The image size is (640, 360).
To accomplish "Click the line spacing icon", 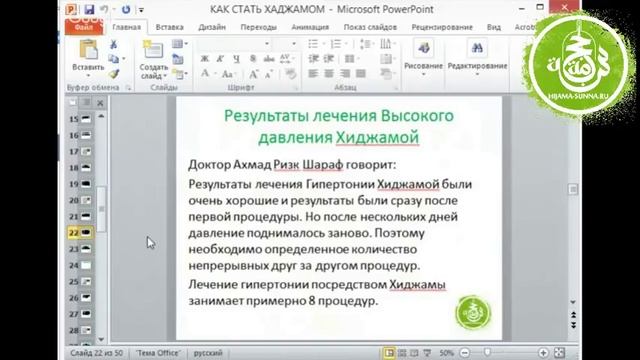I will click(366, 44).
